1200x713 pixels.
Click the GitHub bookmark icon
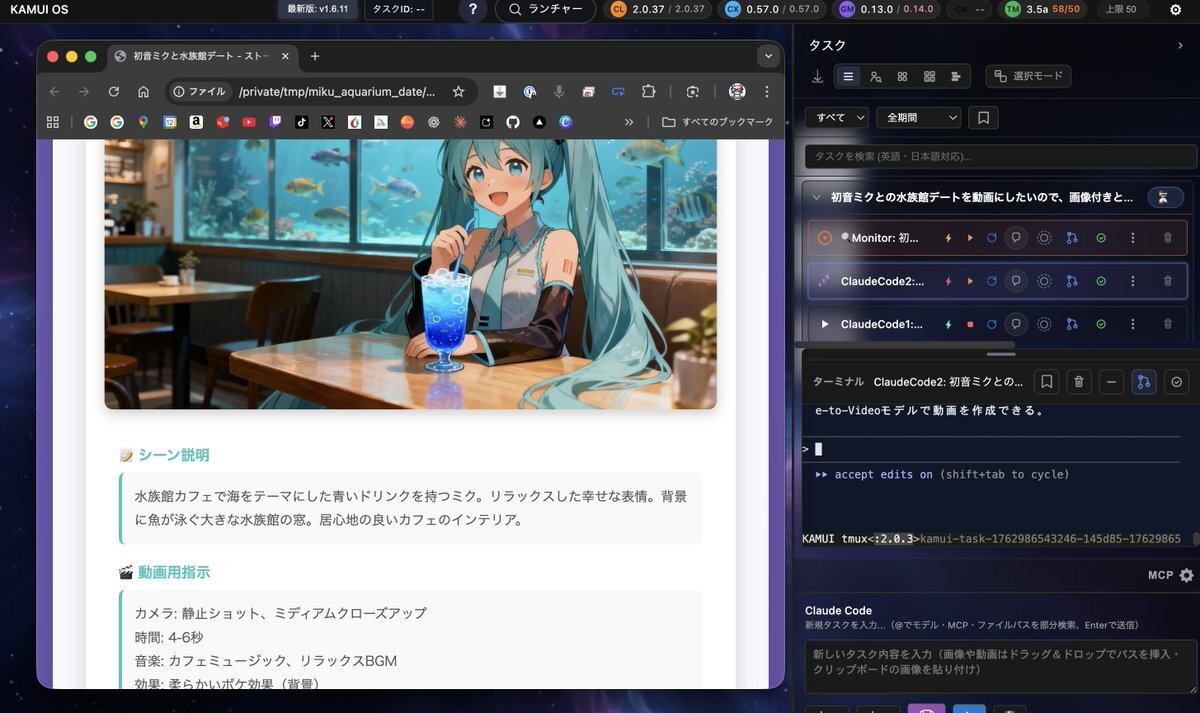point(513,122)
